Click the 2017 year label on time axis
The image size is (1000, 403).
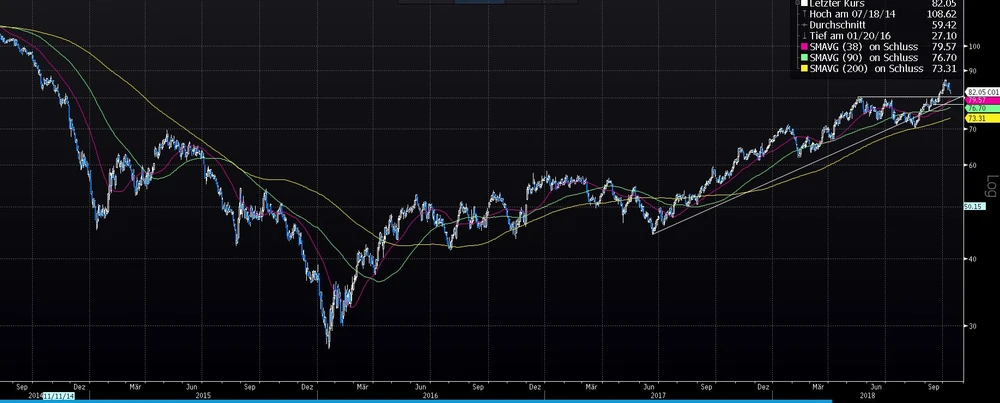click(x=658, y=395)
